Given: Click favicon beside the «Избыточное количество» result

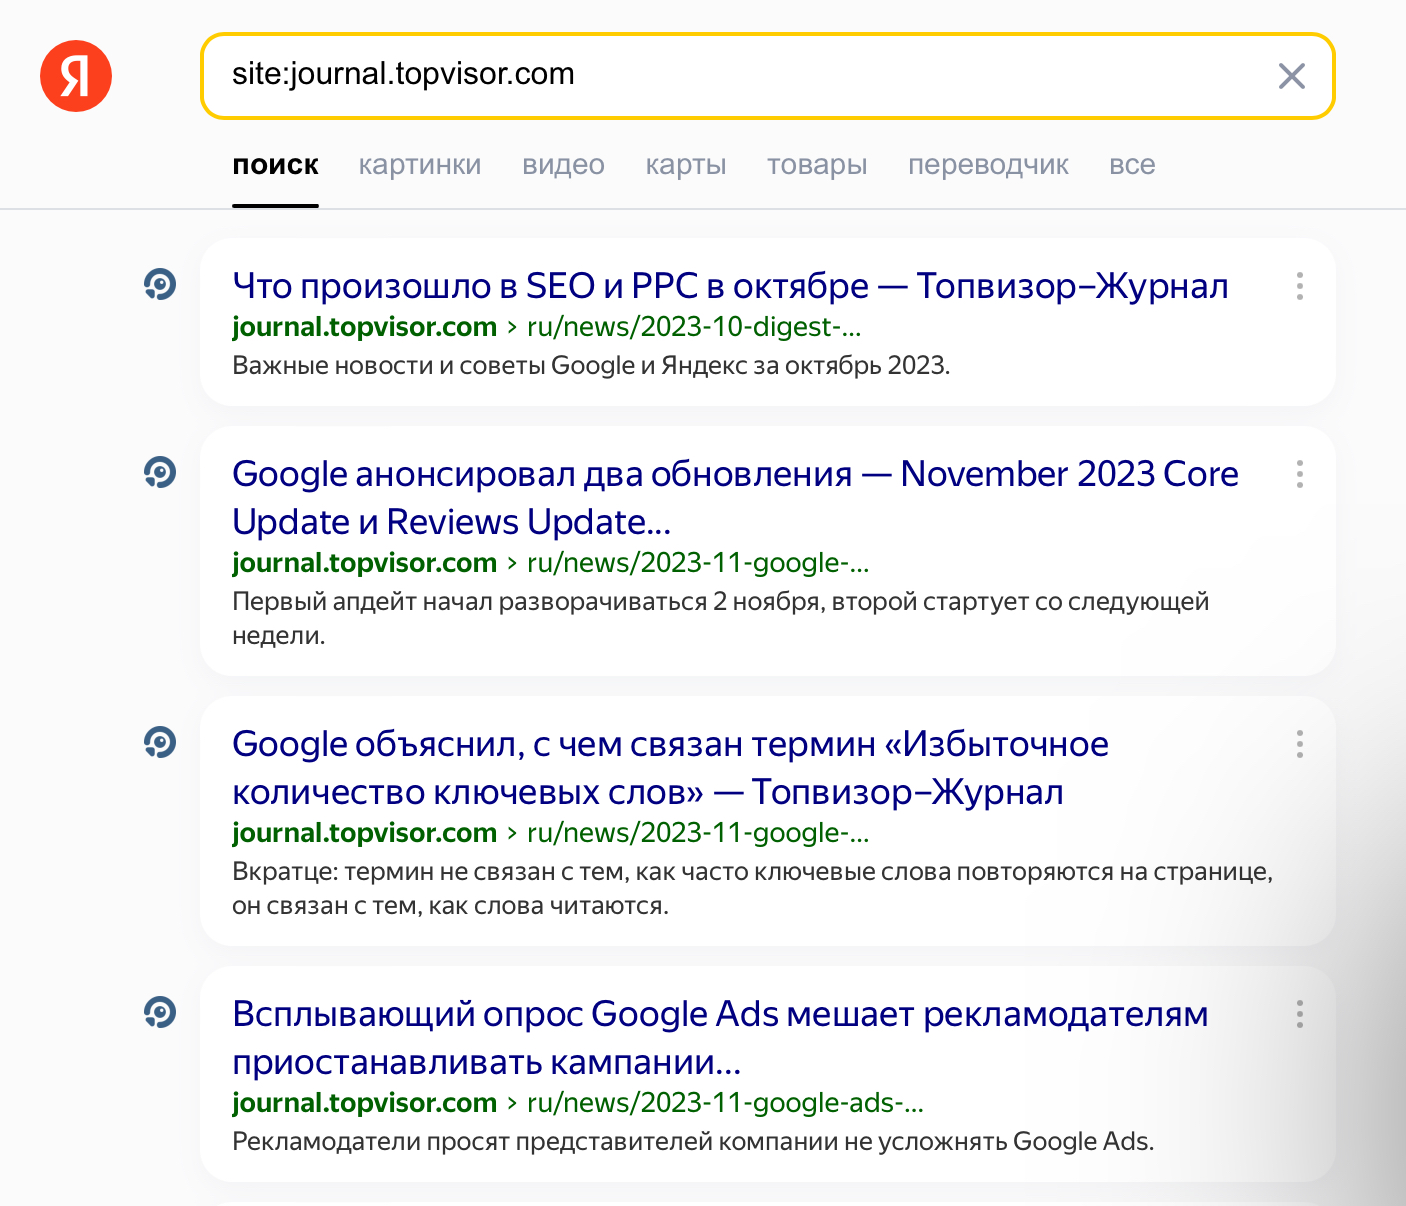Looking at the screenshot, I should pos(160,743).
